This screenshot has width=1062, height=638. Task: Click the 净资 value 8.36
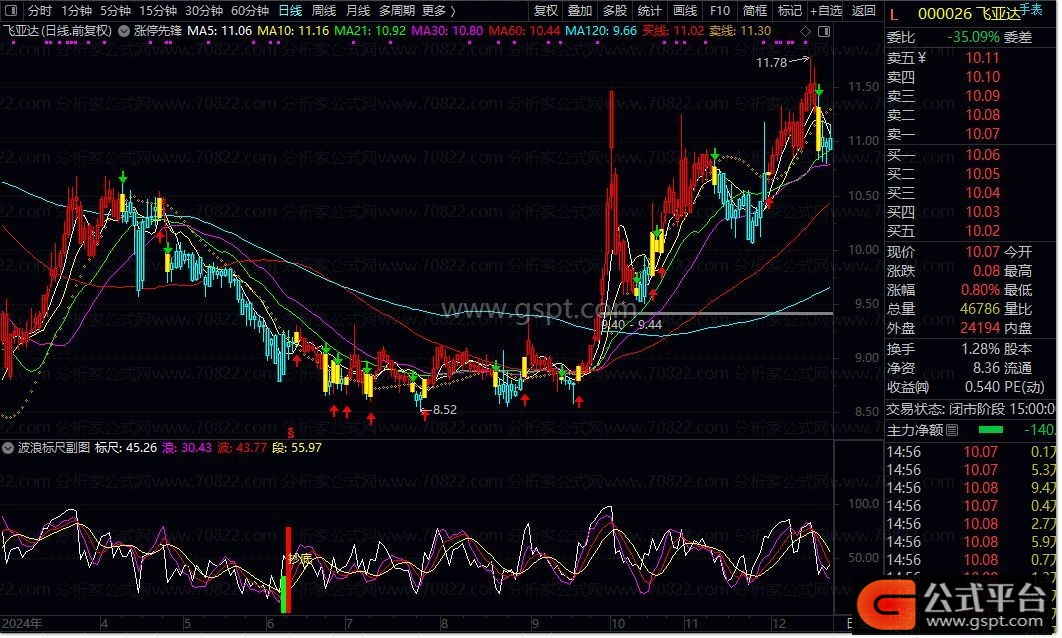click(x=986, y=368)
